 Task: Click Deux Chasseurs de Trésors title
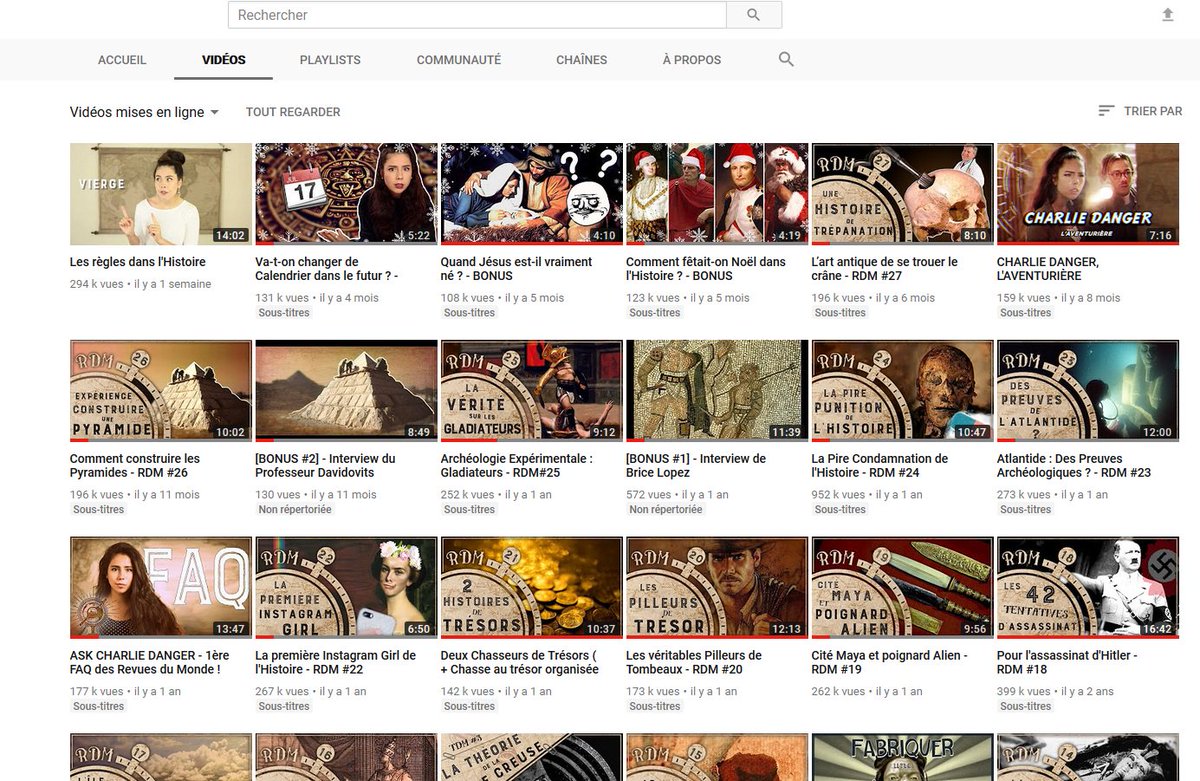click(x=520, y=663)
